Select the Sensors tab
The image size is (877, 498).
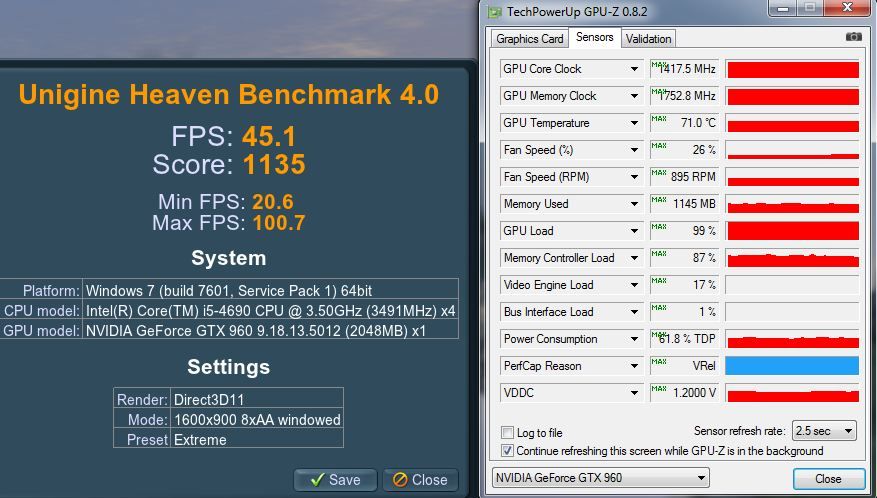[595, 37]
